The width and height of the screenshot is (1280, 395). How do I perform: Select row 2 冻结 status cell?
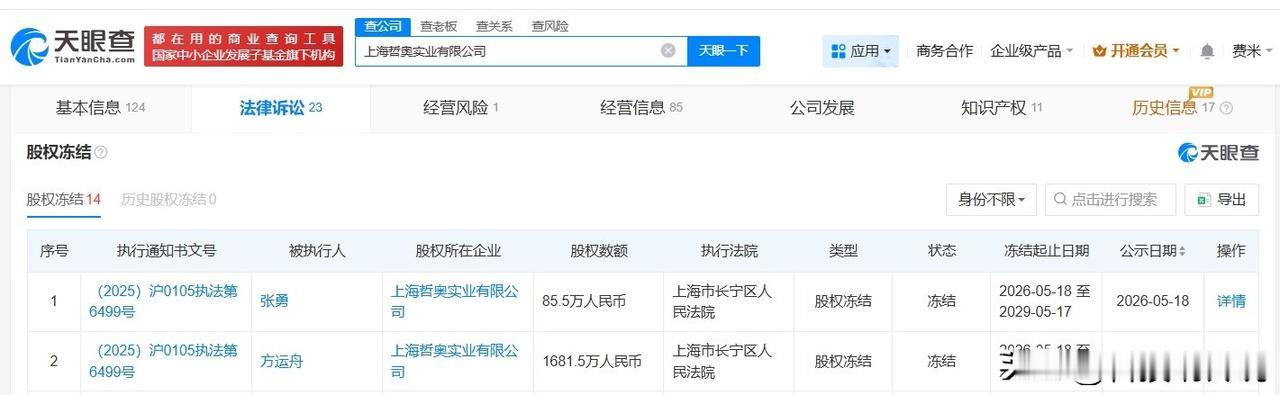click(941, 361)
